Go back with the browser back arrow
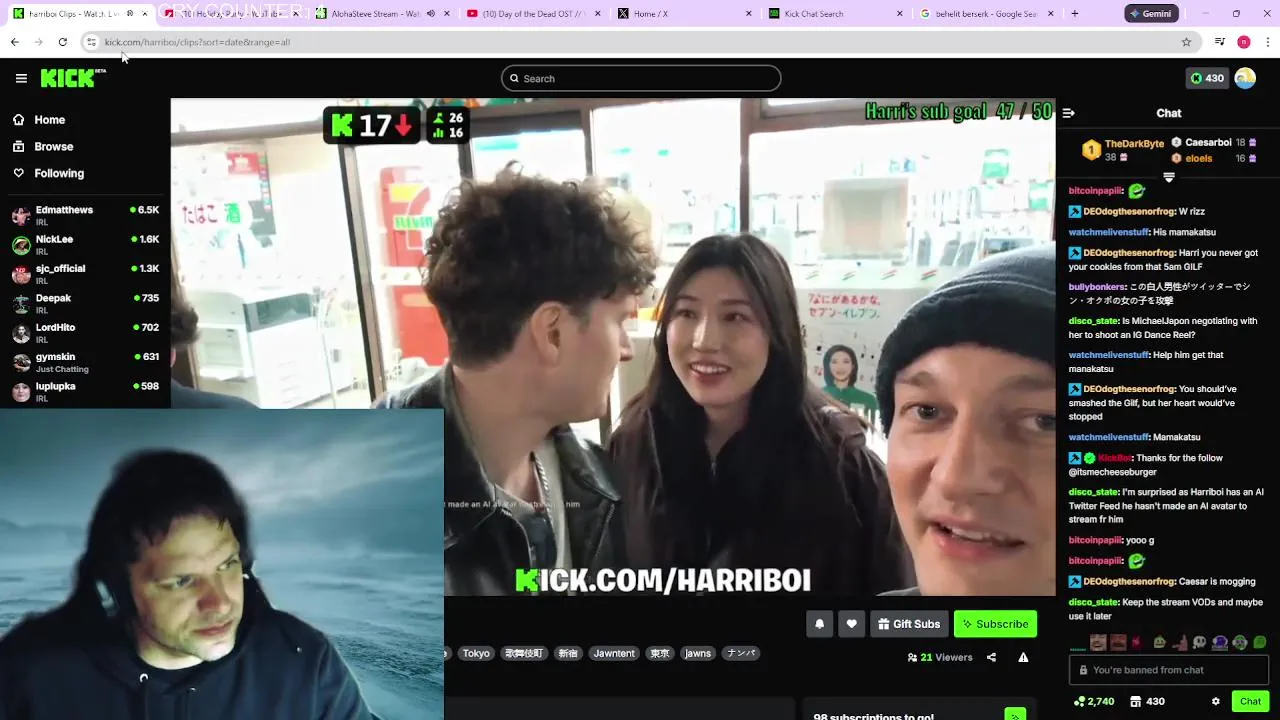Screen dimensions: 1280x720 (15, 42)
